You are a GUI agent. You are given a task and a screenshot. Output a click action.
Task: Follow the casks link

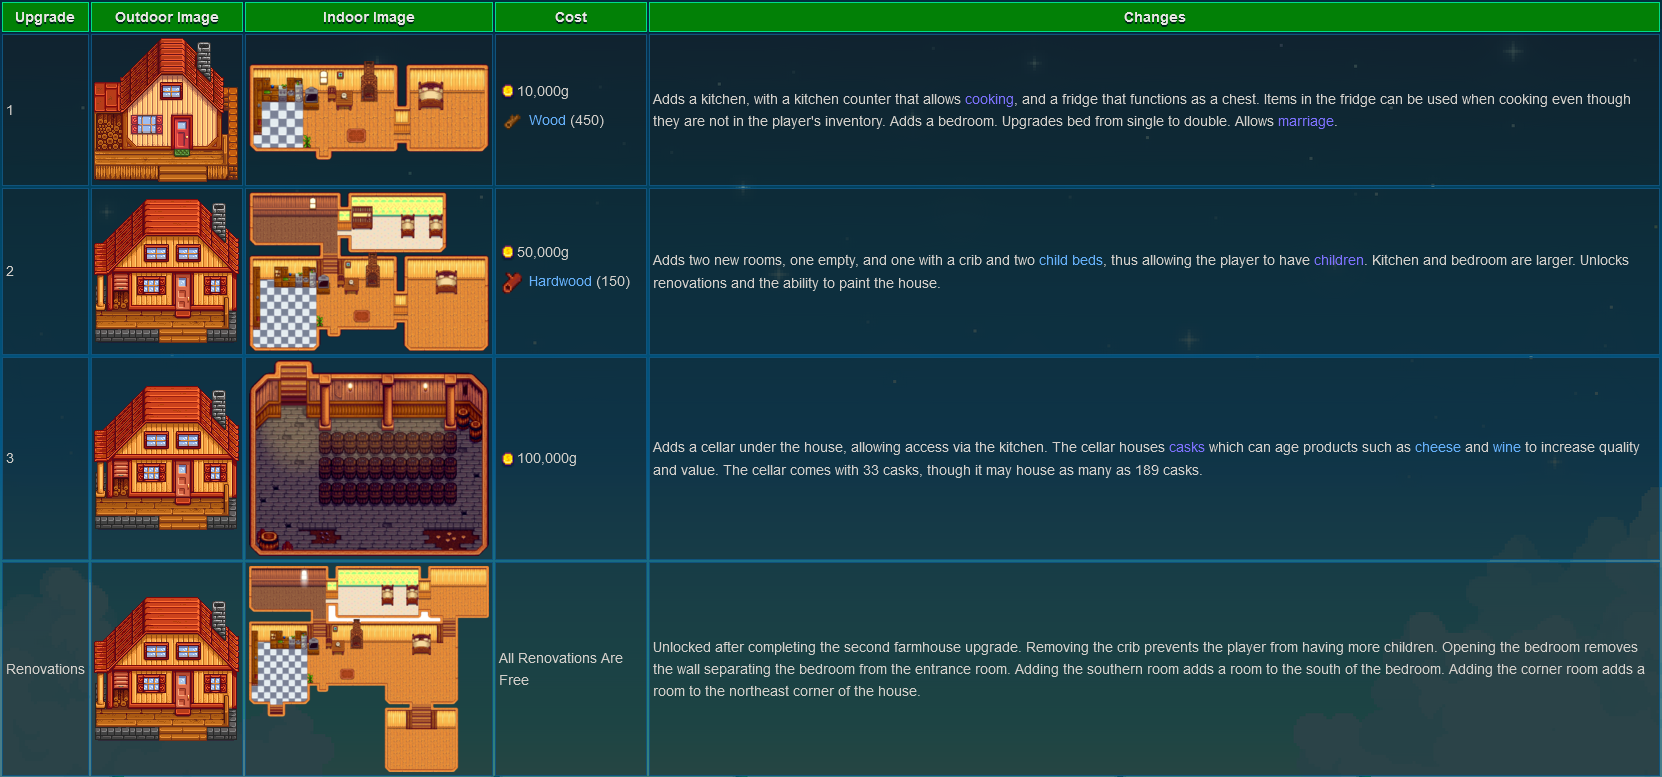[x=1187, y=447]
